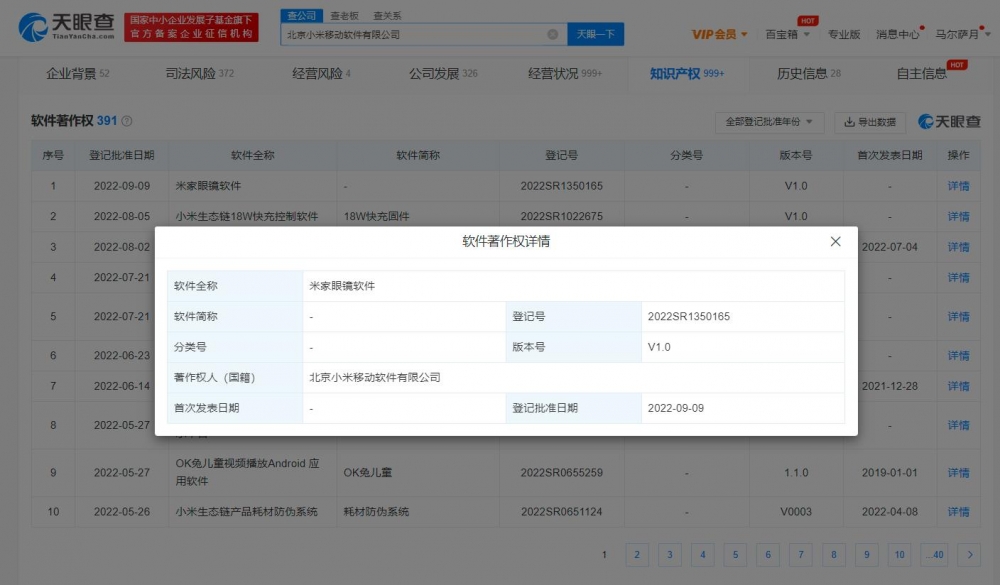The image size is (1000, 585).
Task: Switch to 查关系 search tab
Action: tap(387, 15)
